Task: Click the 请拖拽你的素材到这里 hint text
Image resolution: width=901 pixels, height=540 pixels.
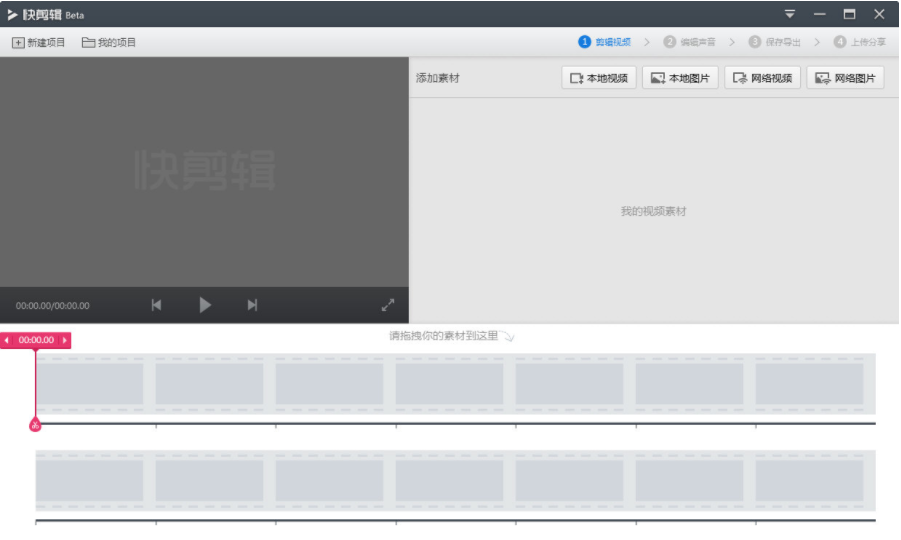Action: point(444,336)
